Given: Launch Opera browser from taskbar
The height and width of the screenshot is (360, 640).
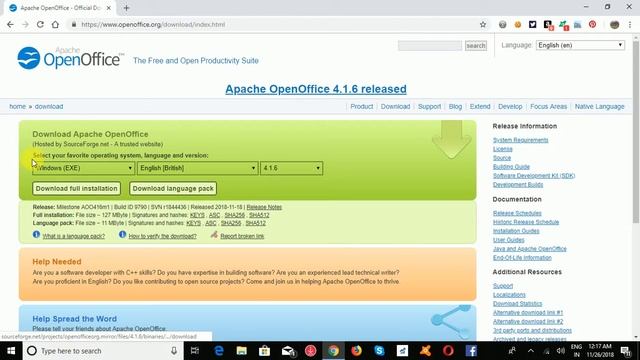Looking at the screenshot, I should tap(448, 351).
